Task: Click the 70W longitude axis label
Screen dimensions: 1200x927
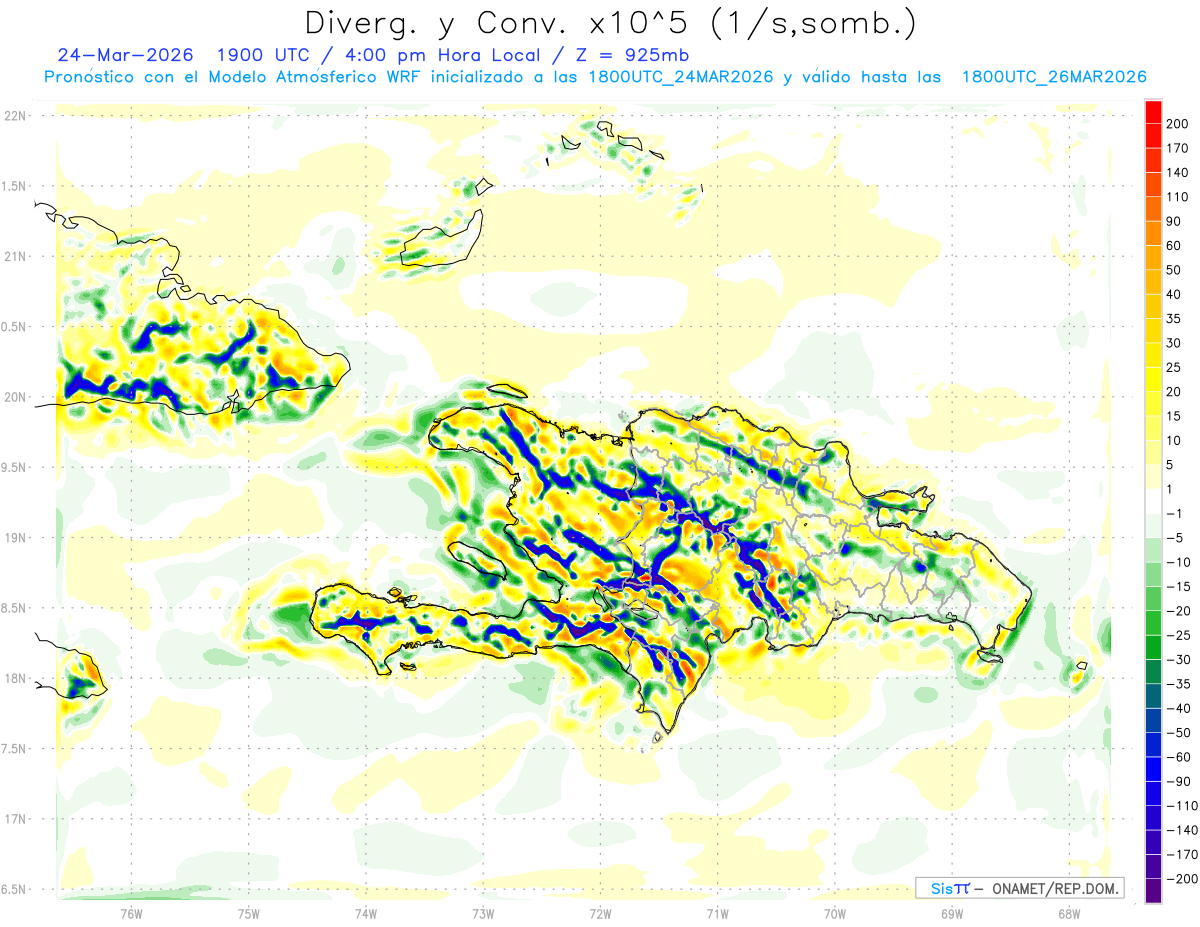Action: 834,914
